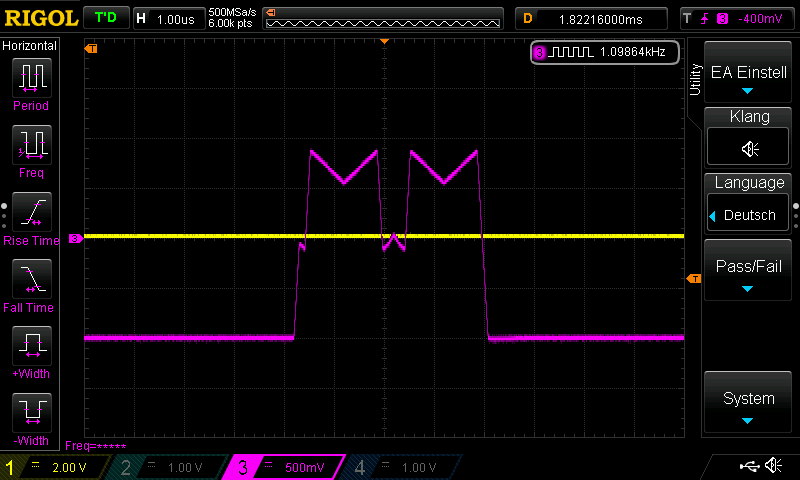Open the System submenu

[x=748, y=402]
